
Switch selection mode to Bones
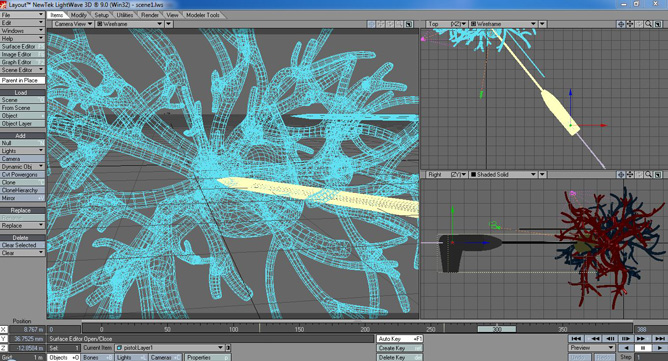click(98, 358)
